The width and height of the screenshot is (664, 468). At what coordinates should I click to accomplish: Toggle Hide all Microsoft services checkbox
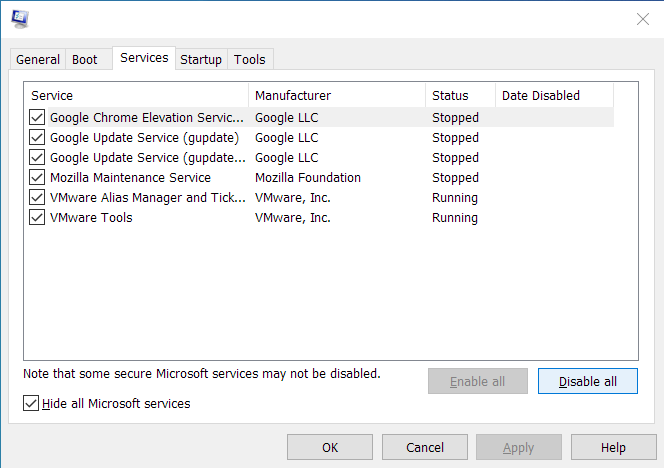click(x=30, y=403)
